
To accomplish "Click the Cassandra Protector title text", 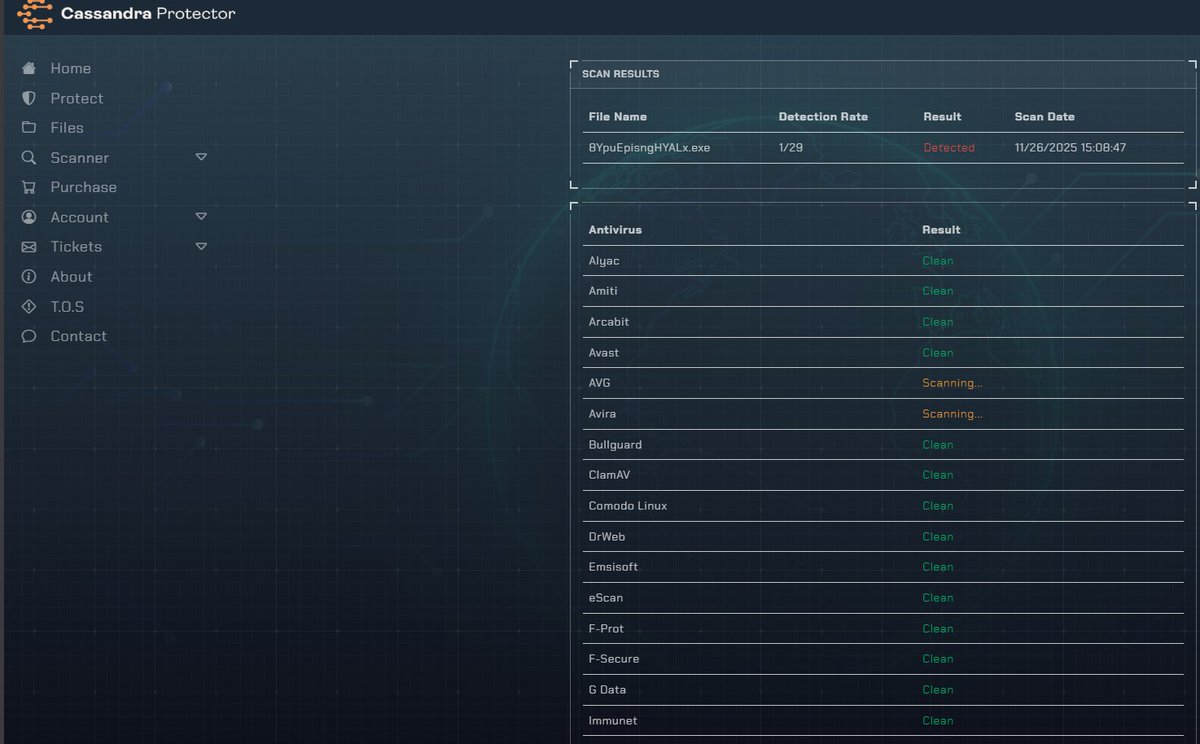I will pyautogui.click(x=148, y=14).
